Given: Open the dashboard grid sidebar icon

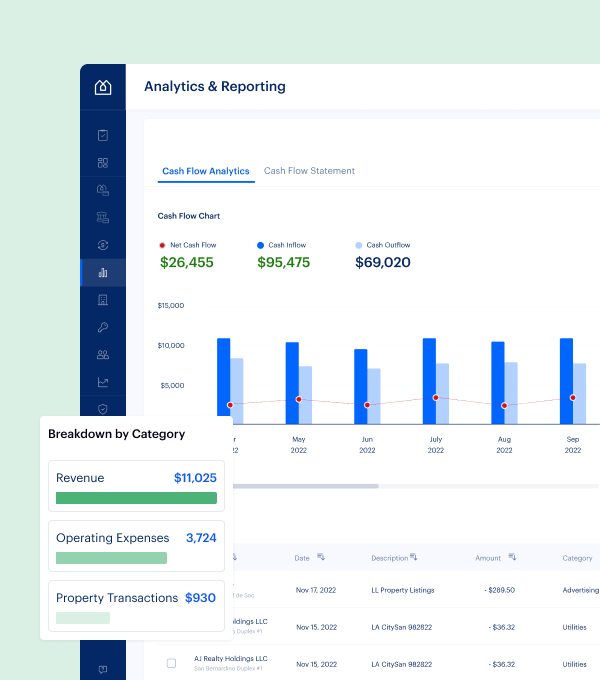Looking at the screenshot, I should [x=103, y=163].
